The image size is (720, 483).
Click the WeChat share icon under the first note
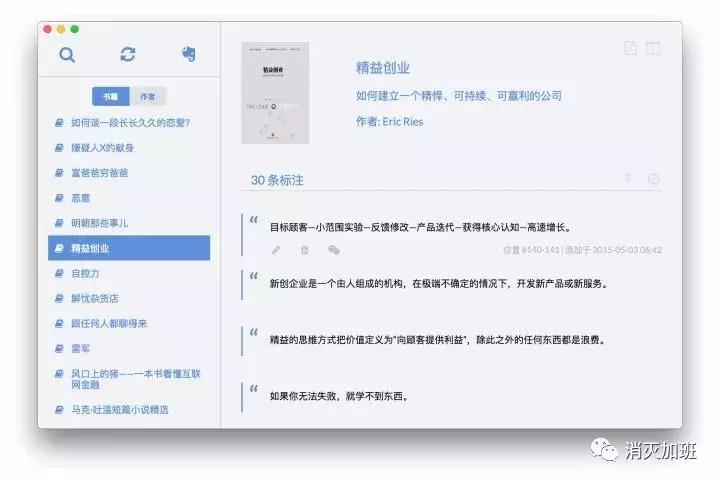(x=334, y=250)
